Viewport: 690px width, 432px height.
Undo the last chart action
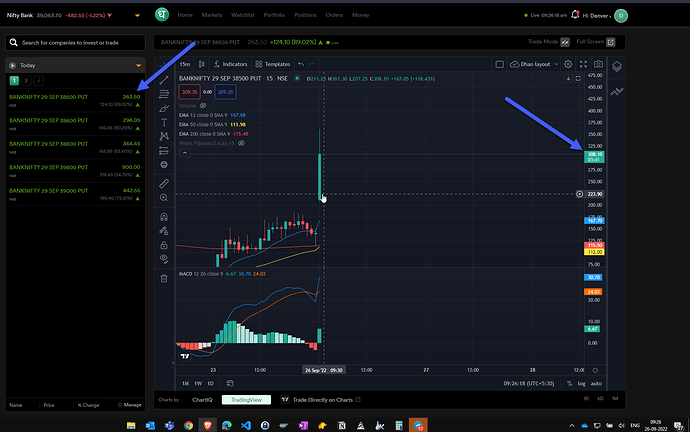point(301,64)
